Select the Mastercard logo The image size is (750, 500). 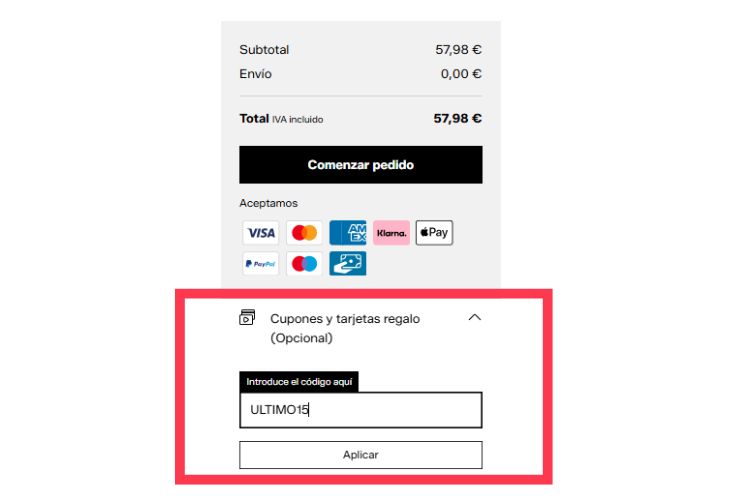(304, 233)
